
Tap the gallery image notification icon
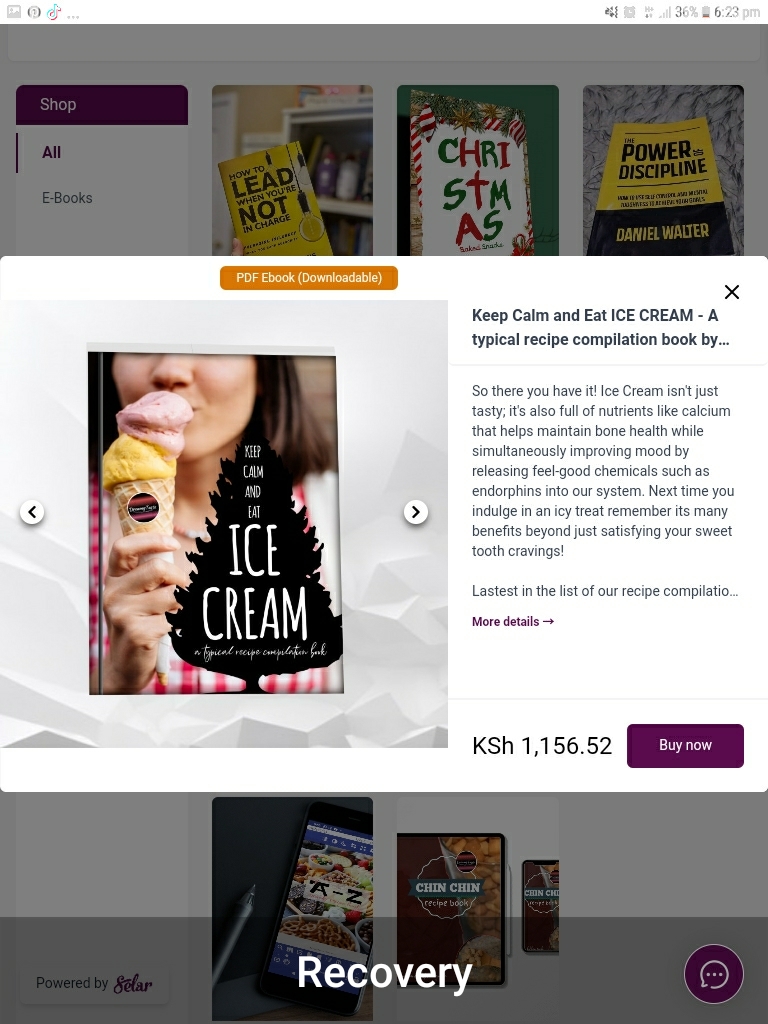coord(14,12)
